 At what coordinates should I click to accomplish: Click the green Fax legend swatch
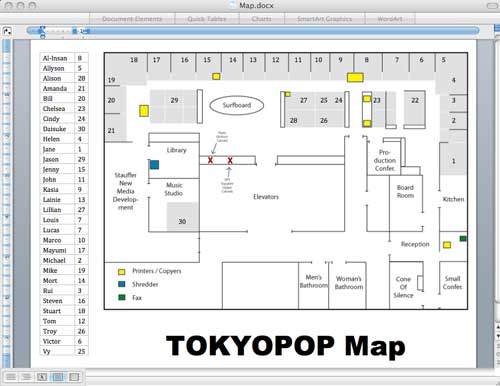point(122,297)
